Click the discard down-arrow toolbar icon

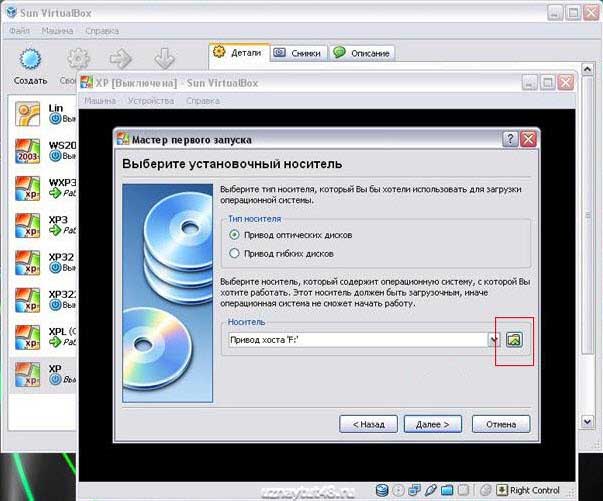pyautogui.click(x=165, y=58)
